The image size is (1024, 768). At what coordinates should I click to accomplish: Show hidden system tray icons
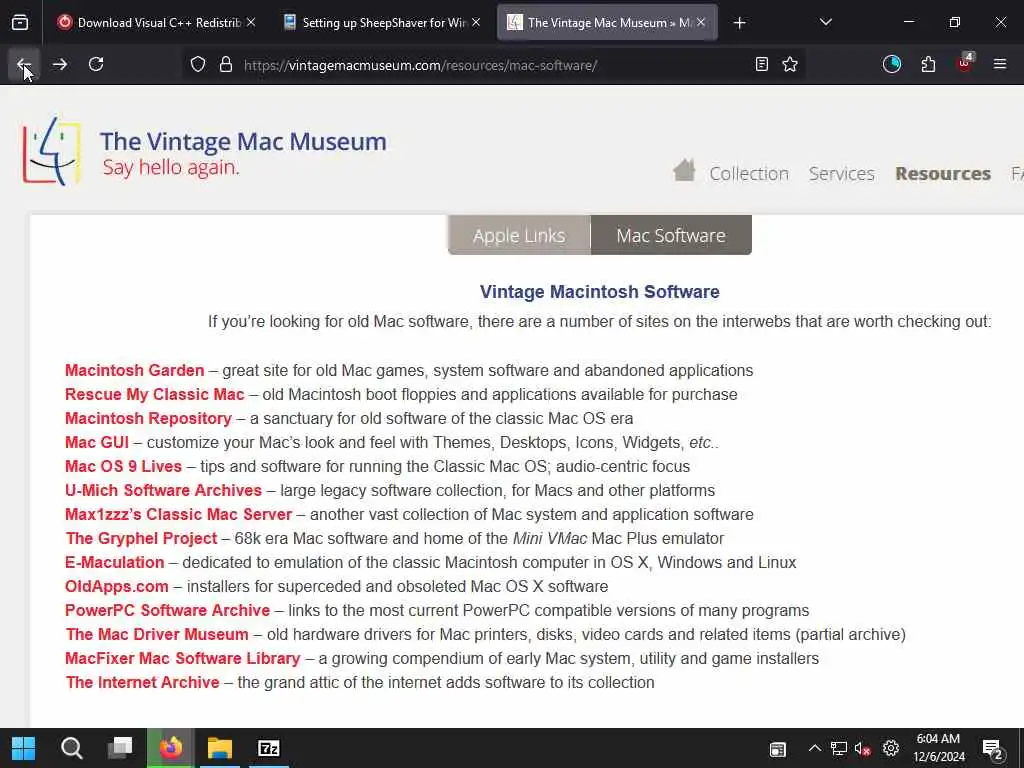coord(814,748)
